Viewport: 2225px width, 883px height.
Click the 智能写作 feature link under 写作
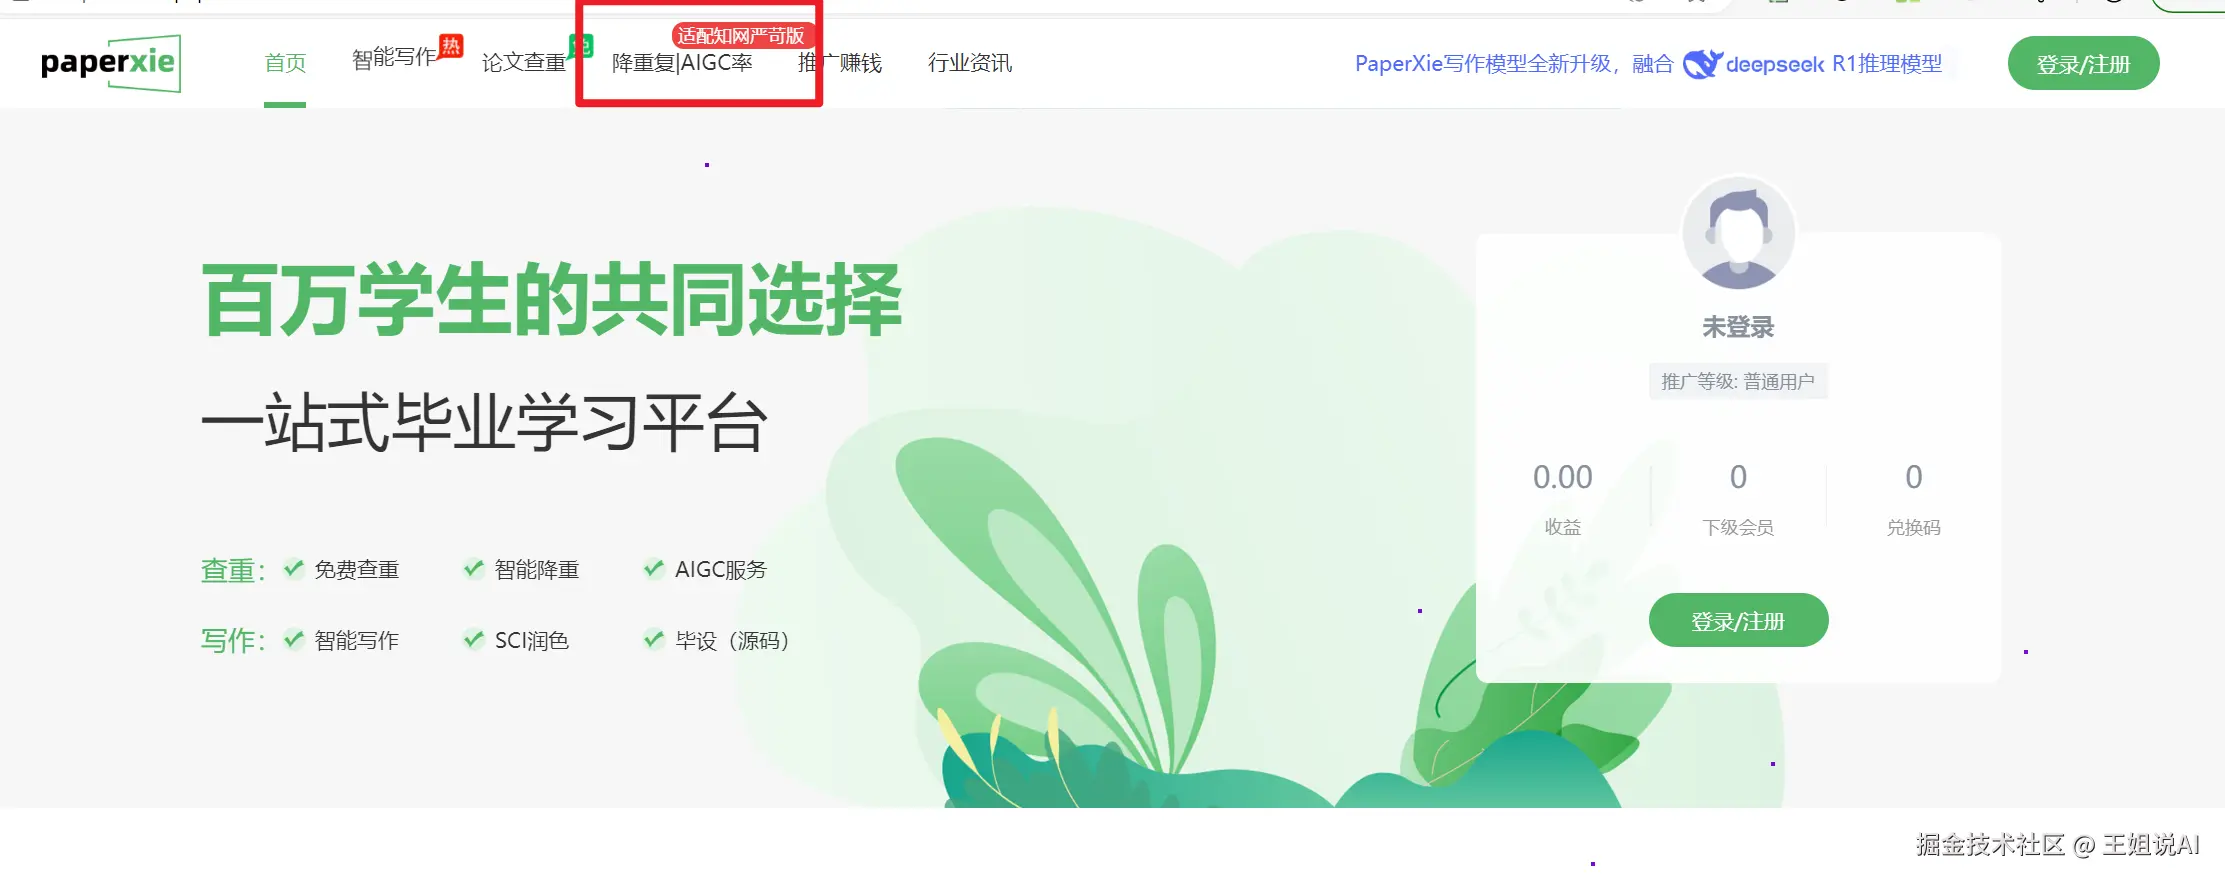tap(357, 640)
